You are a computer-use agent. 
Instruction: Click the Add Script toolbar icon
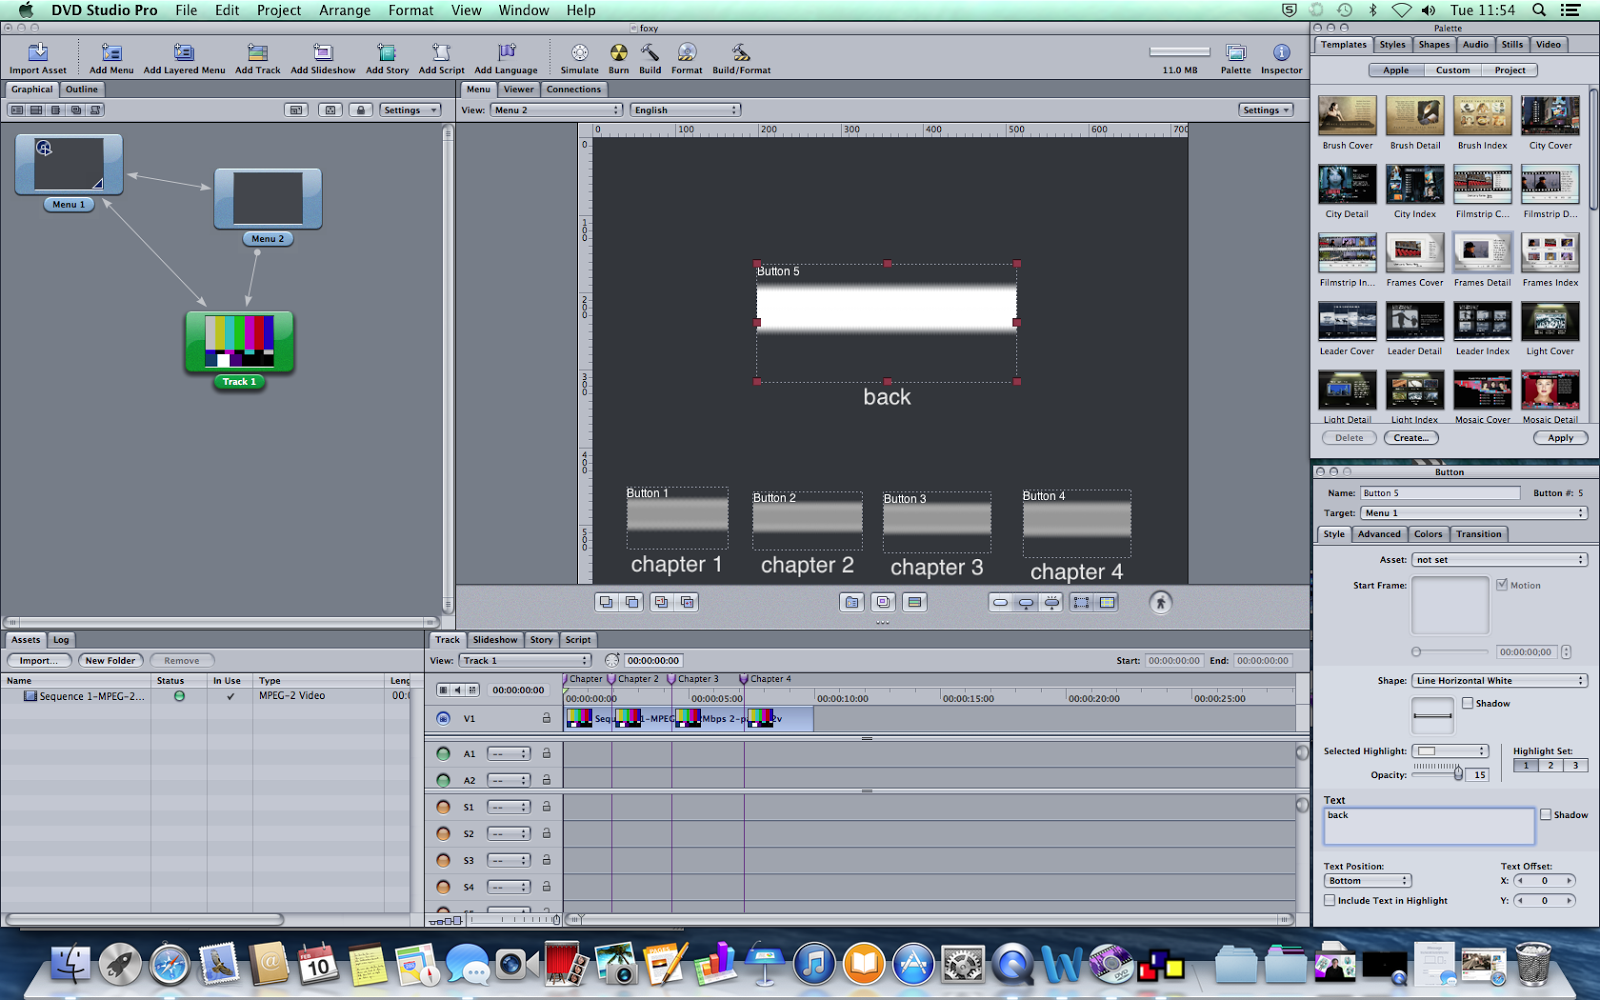coord(441,52)
